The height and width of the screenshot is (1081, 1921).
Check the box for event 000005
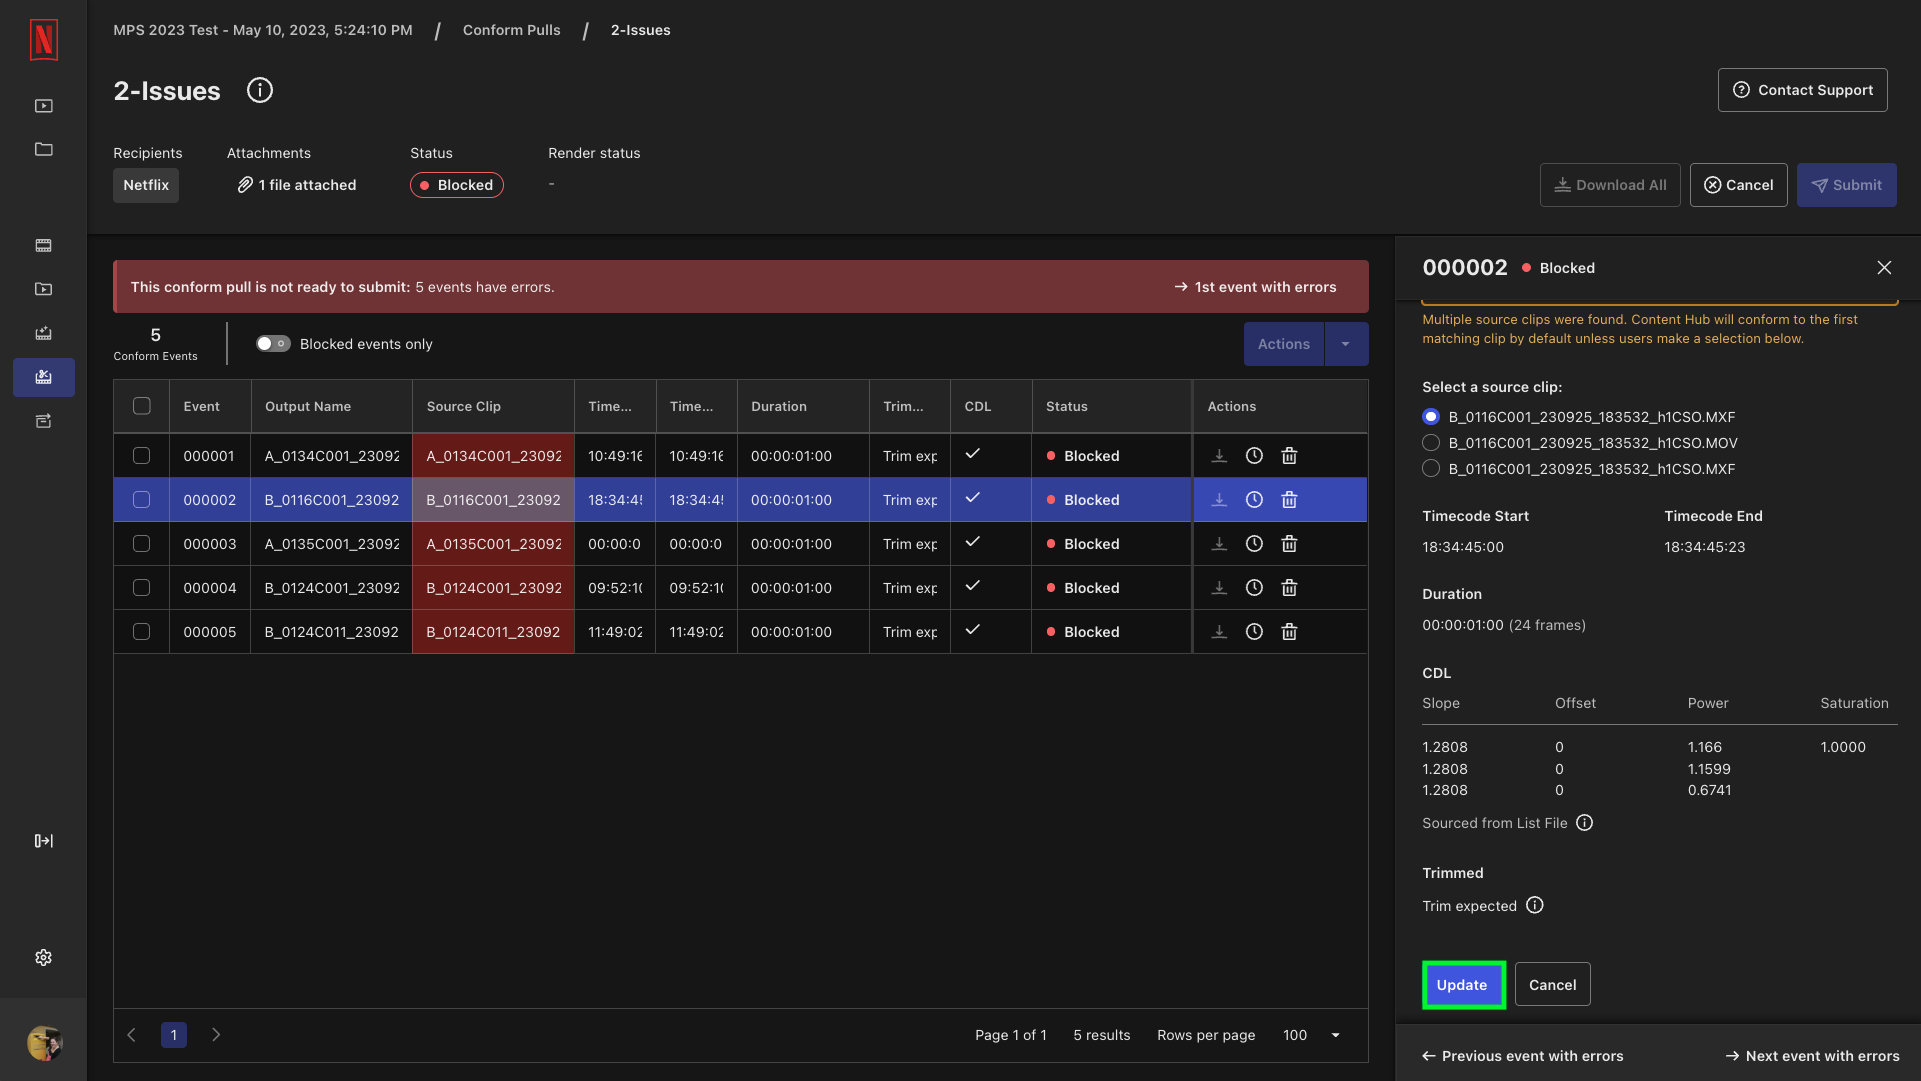tap(142, 632)
